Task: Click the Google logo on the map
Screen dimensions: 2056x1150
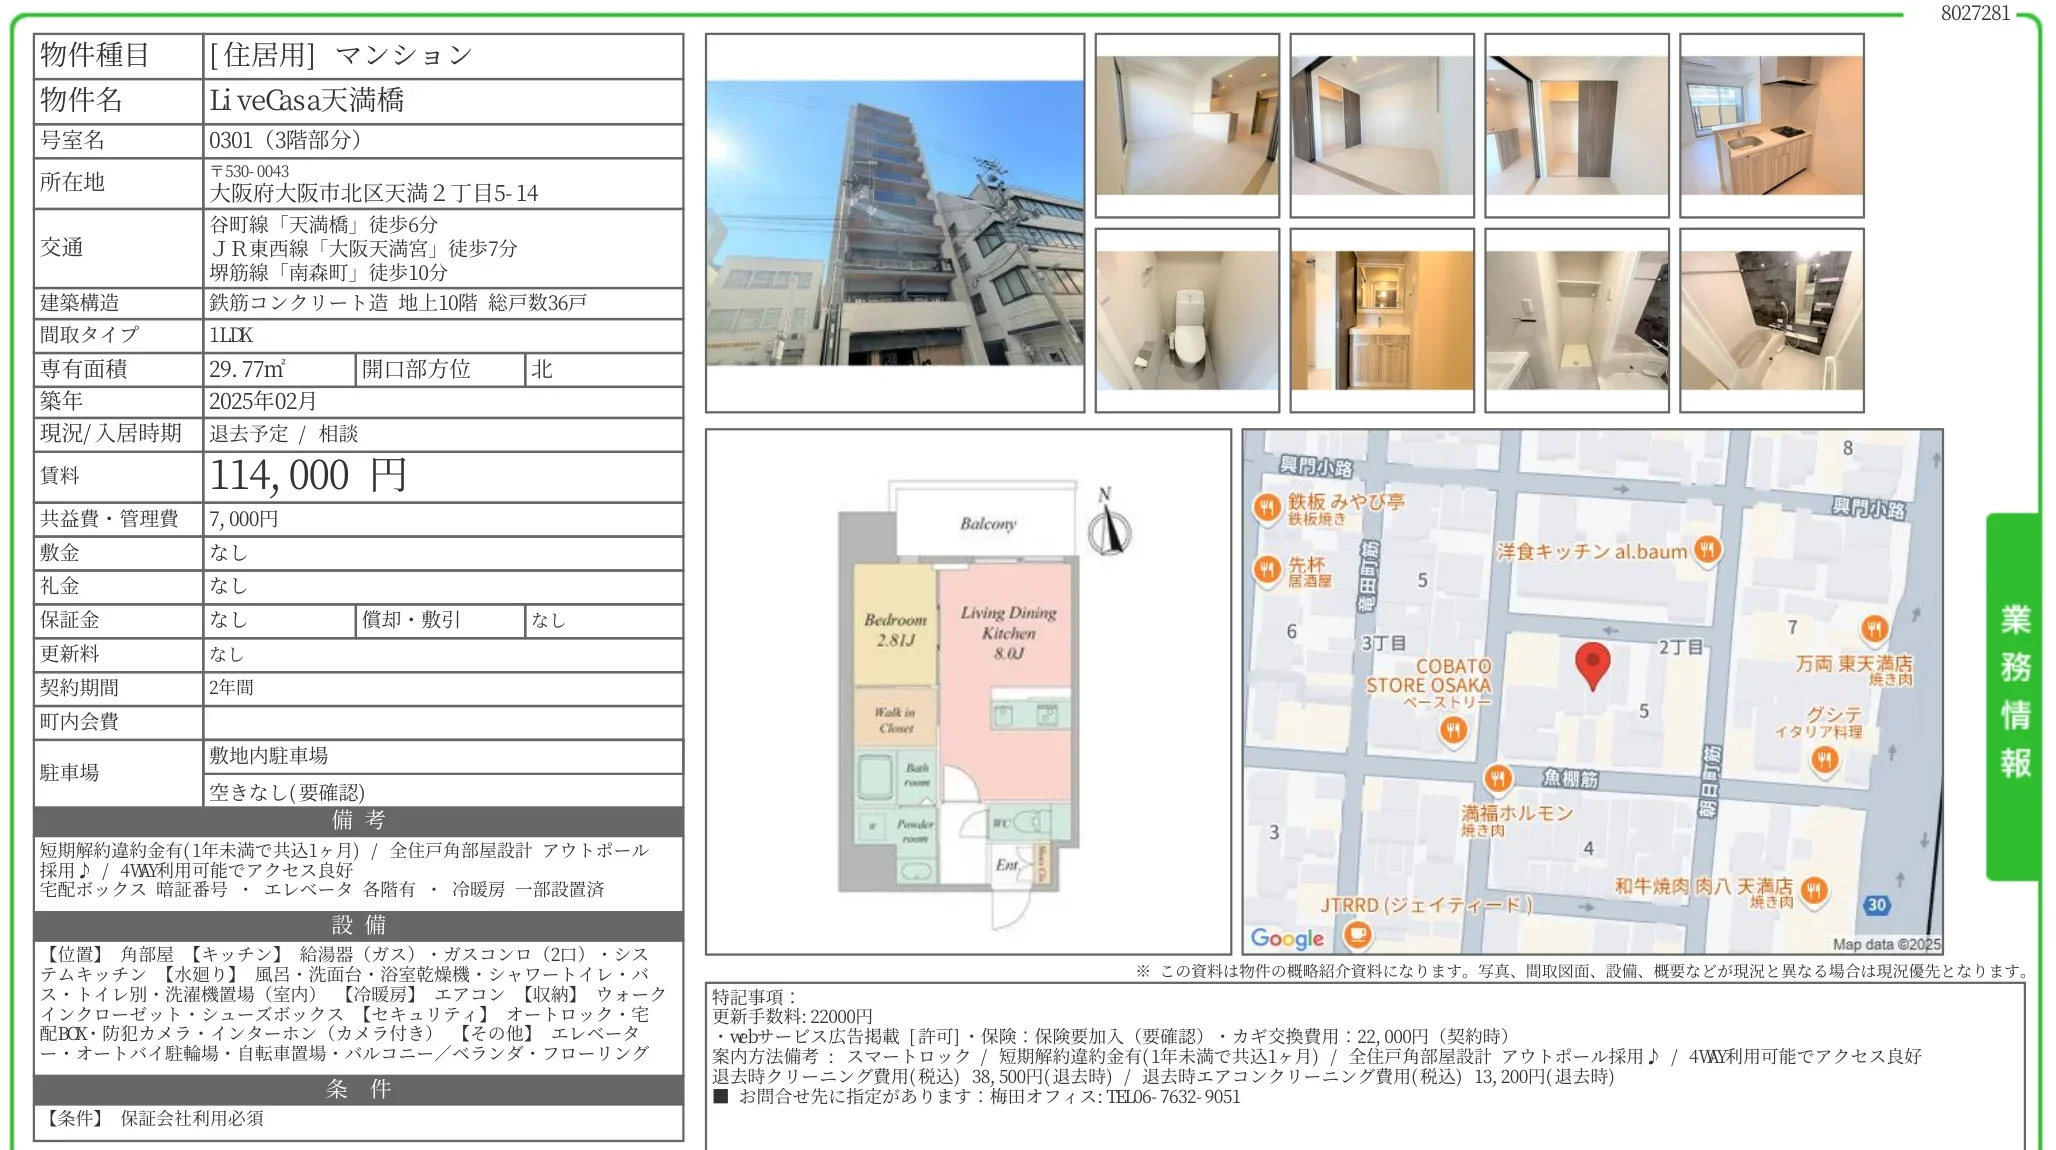Action: [1287, 938]
